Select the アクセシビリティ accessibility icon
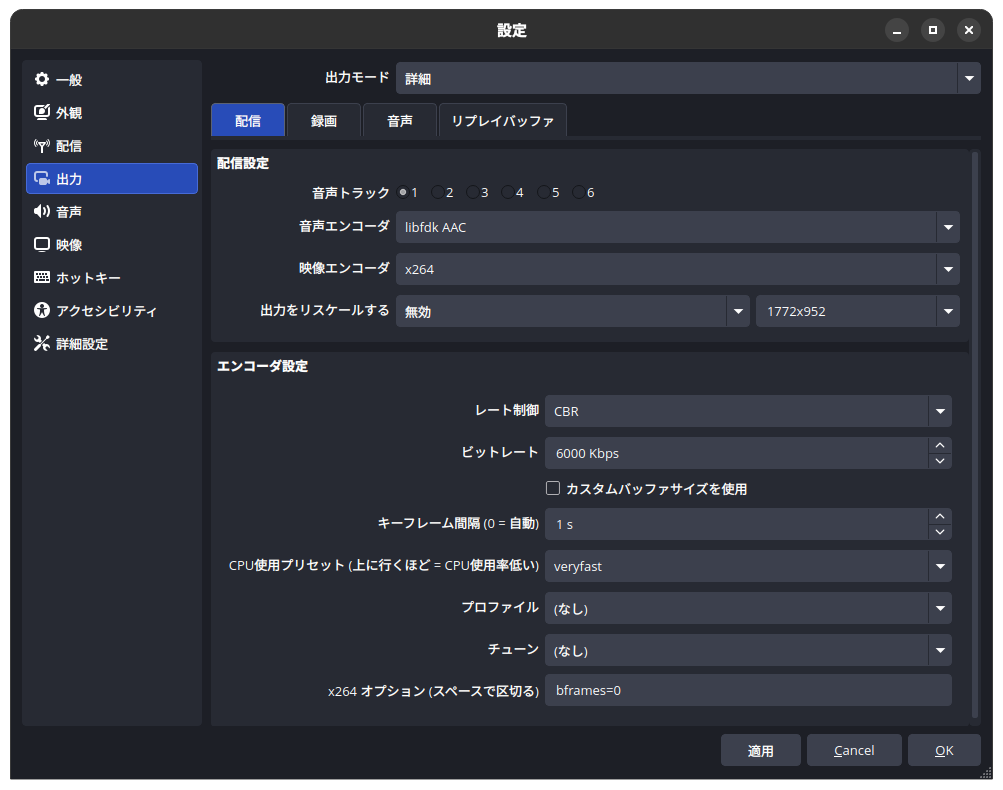 pyautogui.click(x=42, y=311)
